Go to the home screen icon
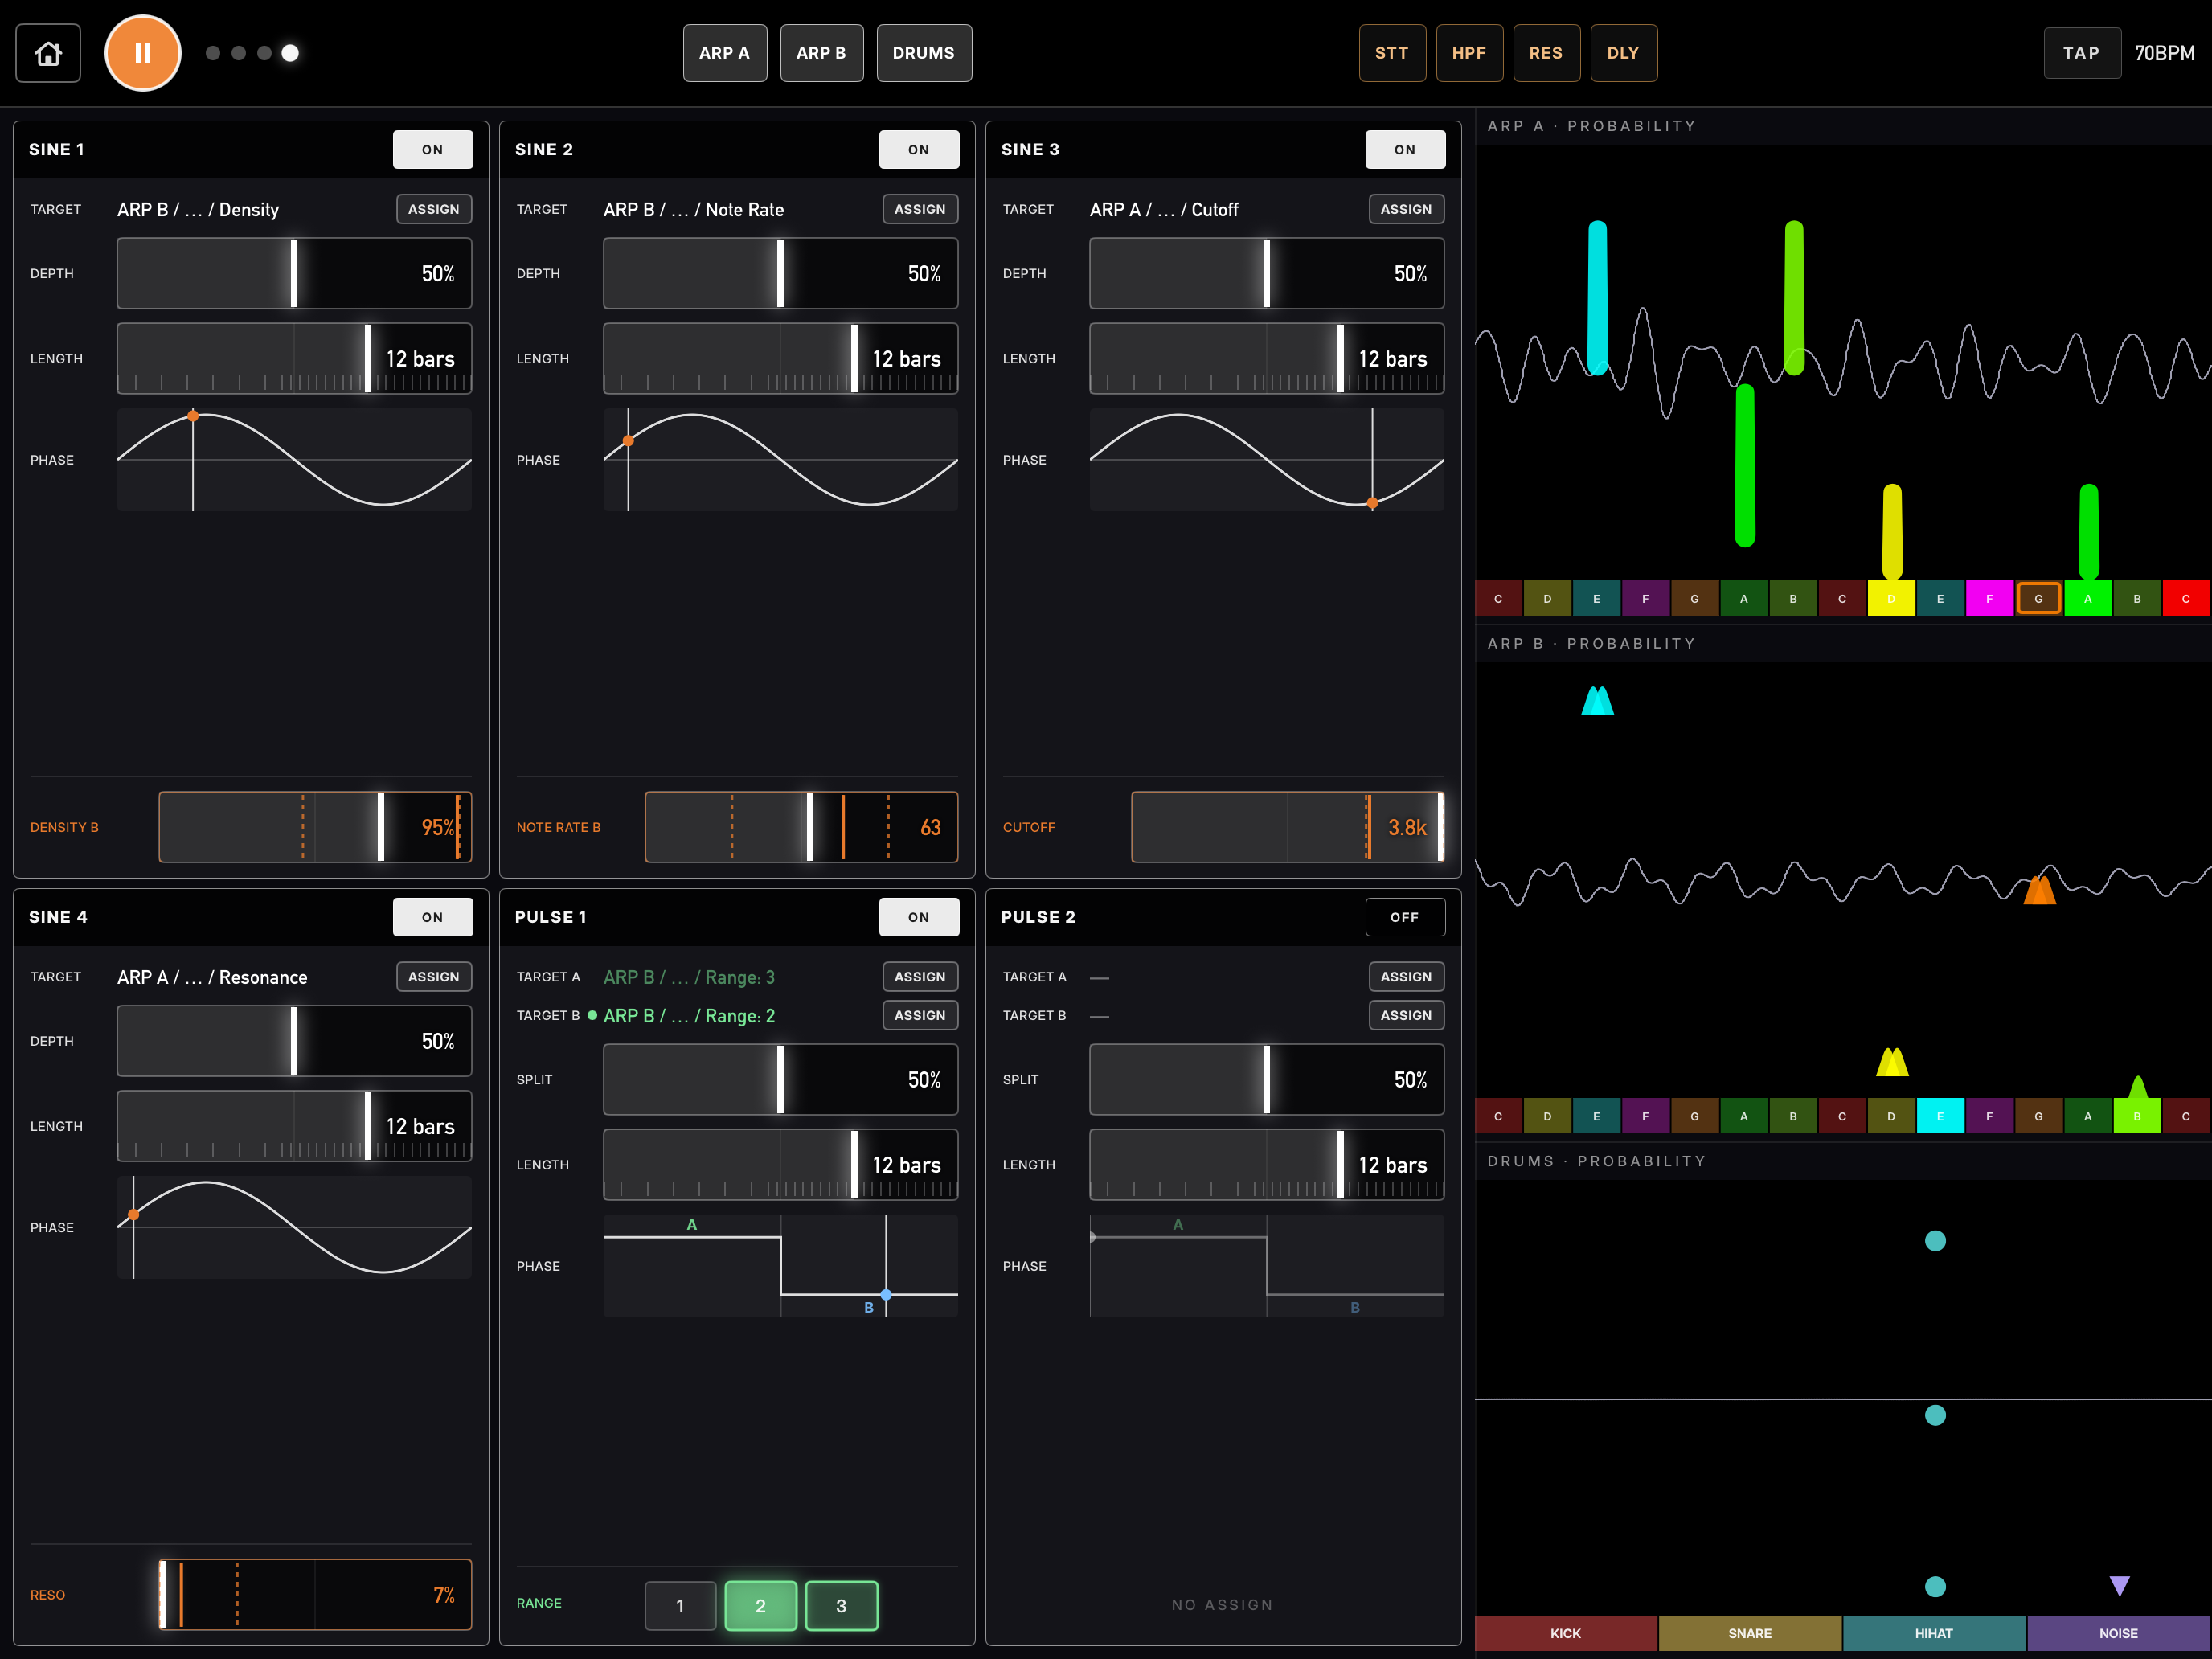Image resolution: width=2212 pixels, height=1659 pixels. click(48, 53)
